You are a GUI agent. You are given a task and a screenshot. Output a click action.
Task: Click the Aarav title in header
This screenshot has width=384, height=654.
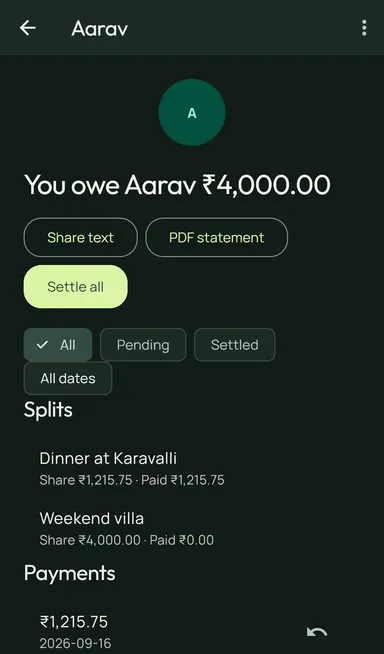pos(100,28)
